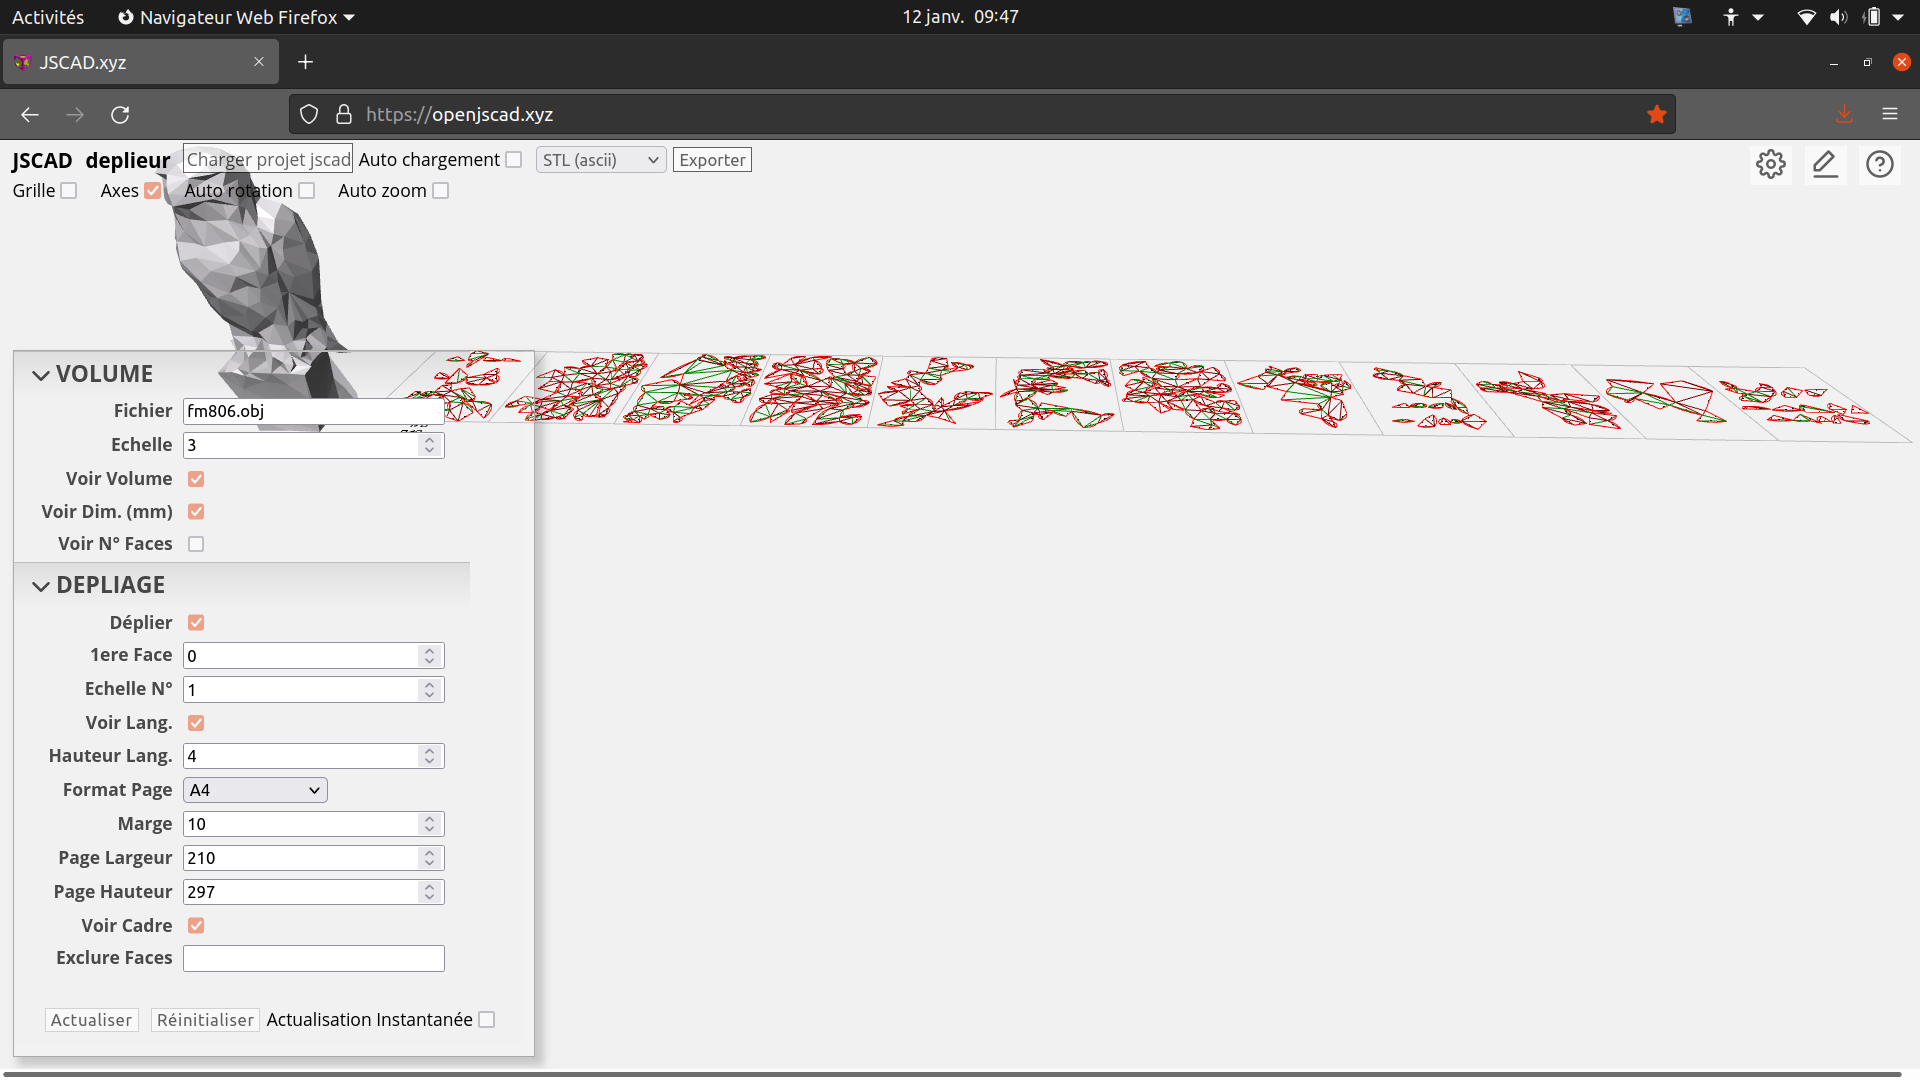Click the bookmark star in address bar
The height and width of the screenshot is (1080, 1920).
click(x=1657, y=114)
